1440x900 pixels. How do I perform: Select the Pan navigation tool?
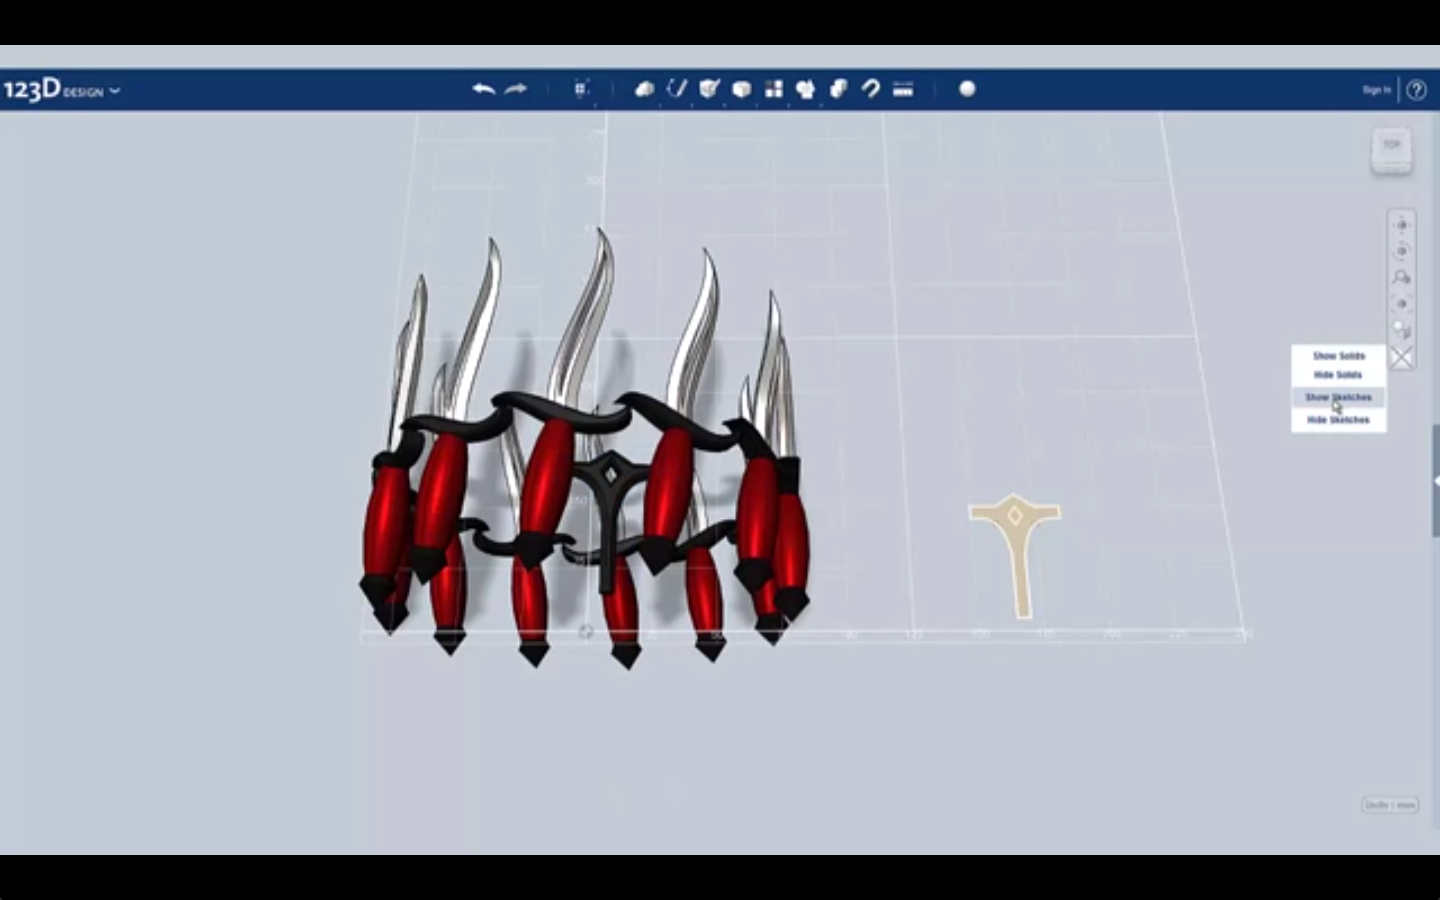[1401, 225]
